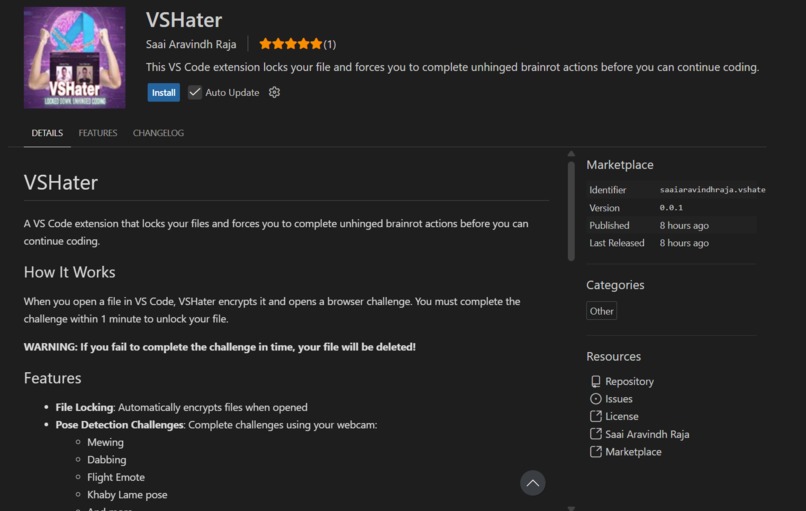Click the 'Pose Detection Challenges' bullet
The image size is (806, 511).
(x=216, y=425)
